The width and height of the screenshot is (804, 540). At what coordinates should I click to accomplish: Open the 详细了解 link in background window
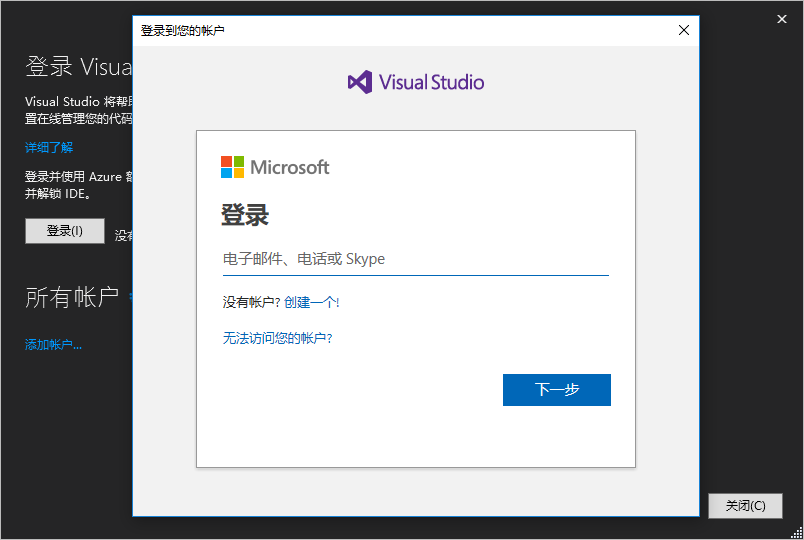[x=49, y=148]
